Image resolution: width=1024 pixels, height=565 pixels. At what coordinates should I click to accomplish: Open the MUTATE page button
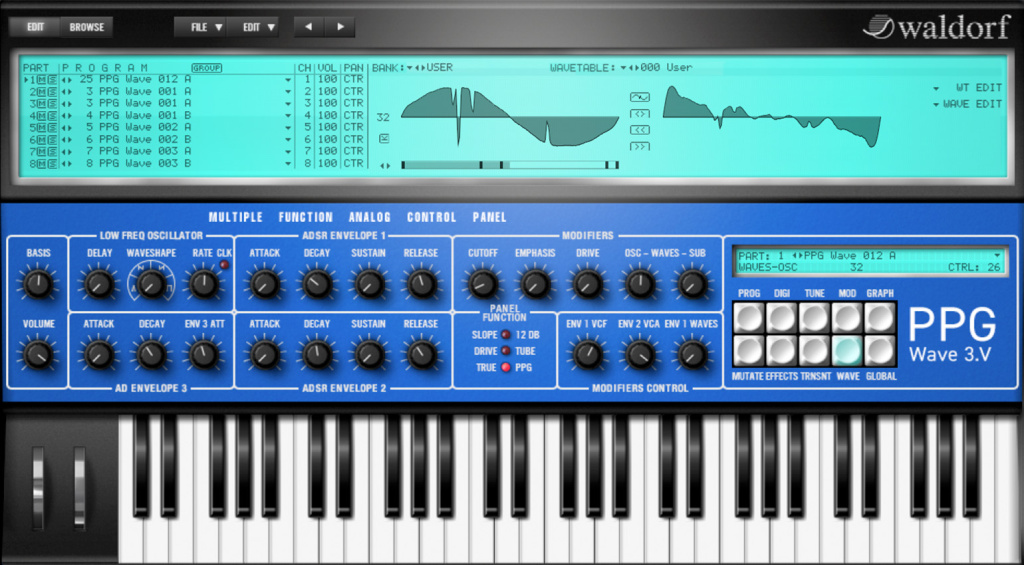point(748,350)
